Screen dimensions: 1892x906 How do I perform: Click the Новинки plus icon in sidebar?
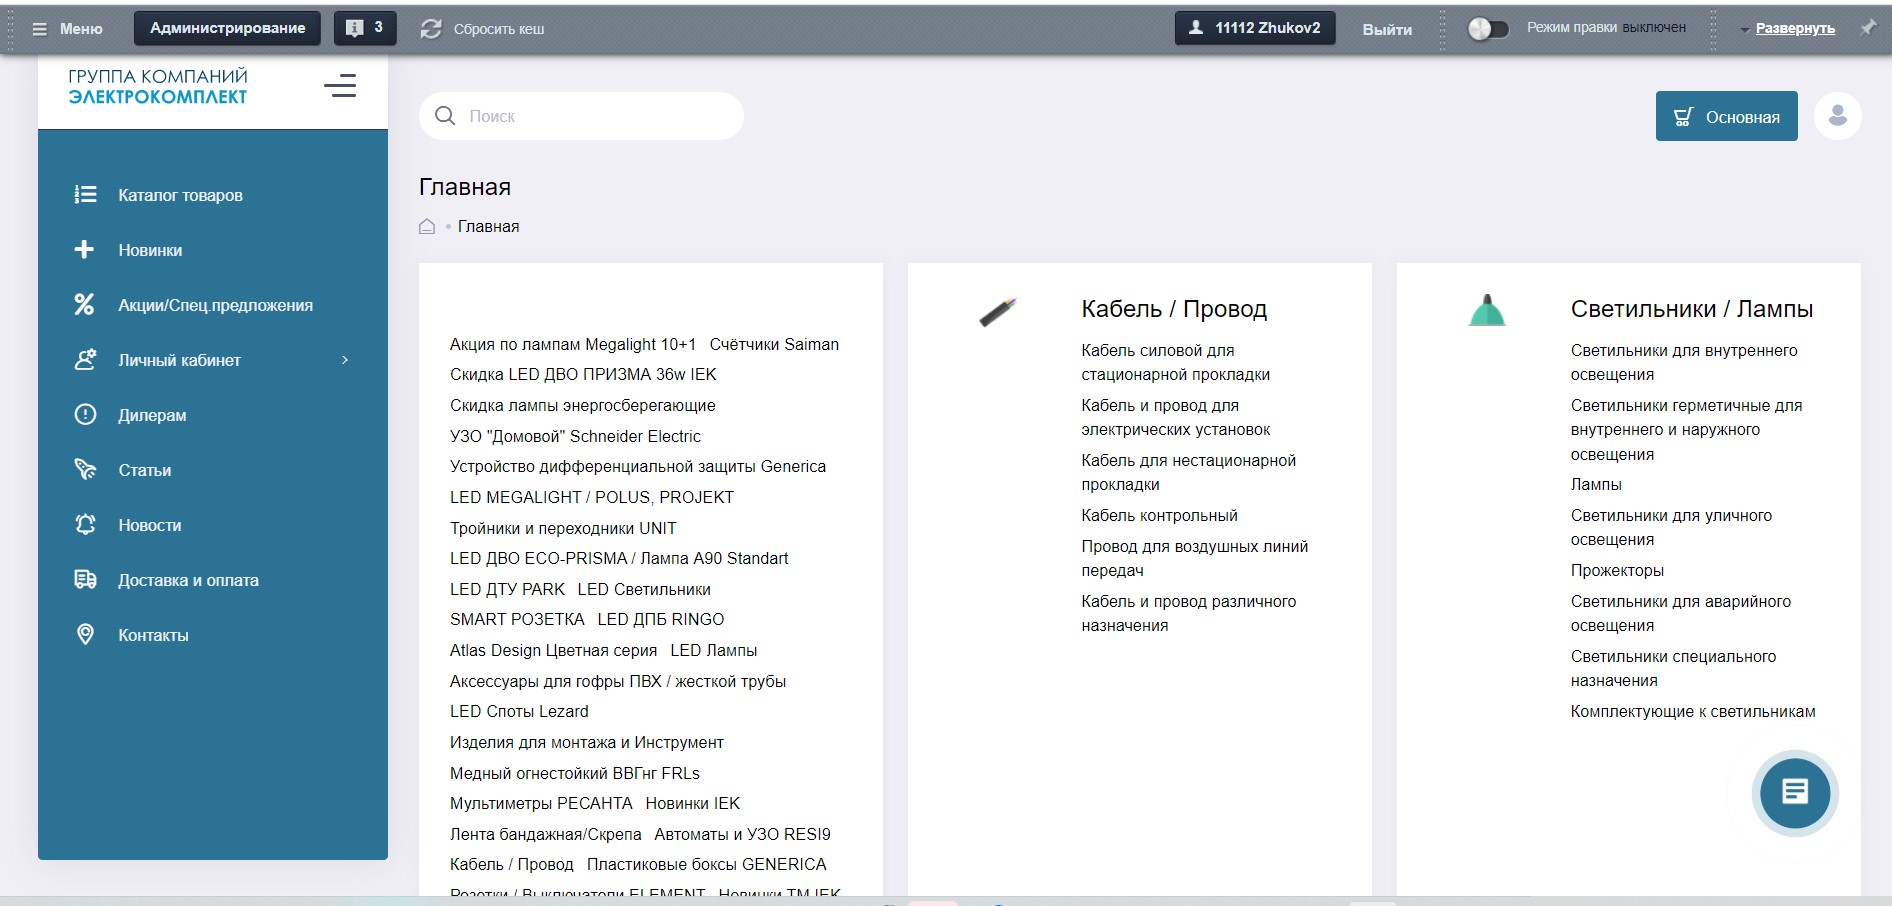coord(85,250)
